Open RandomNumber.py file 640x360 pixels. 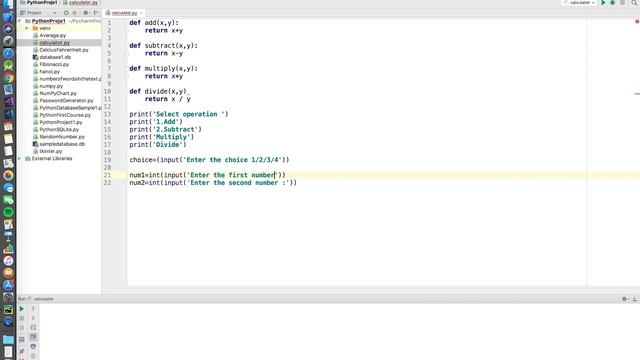tap(62, 137)
